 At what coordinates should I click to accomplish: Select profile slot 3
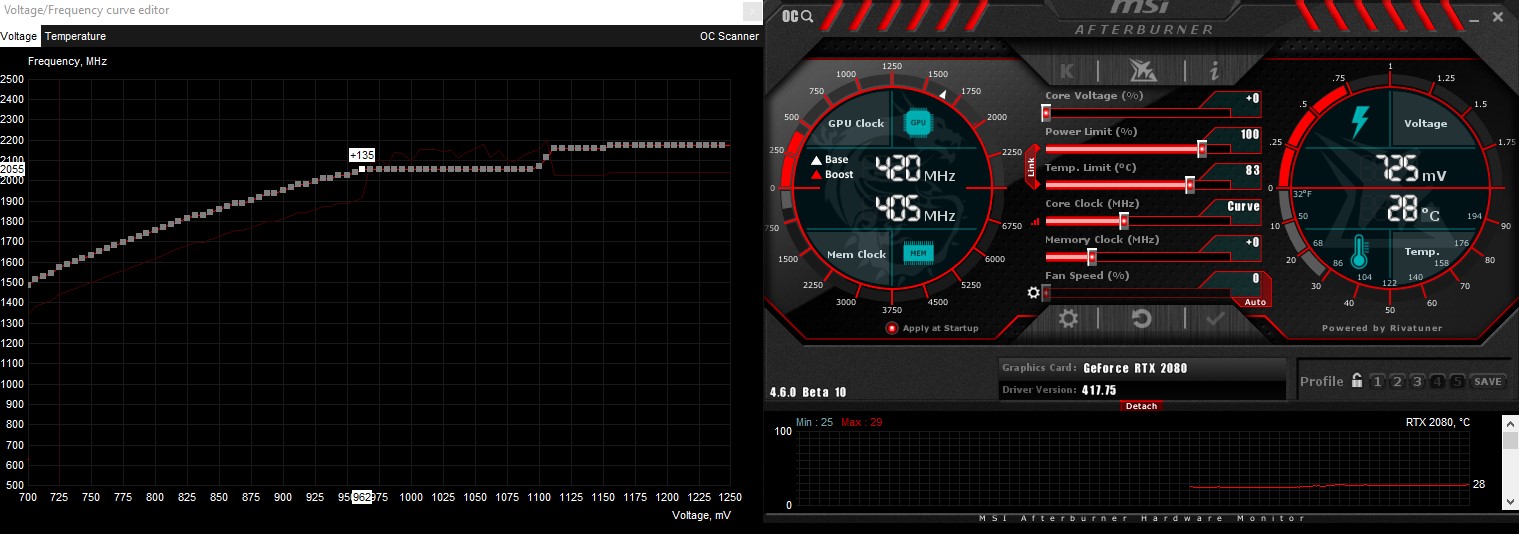(1417, 381)
